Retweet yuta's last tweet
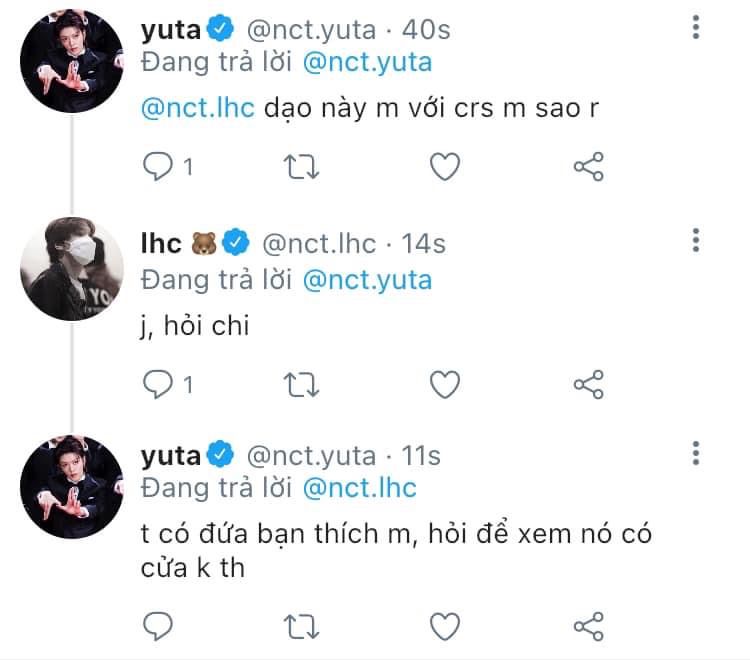 coord(301,626)
